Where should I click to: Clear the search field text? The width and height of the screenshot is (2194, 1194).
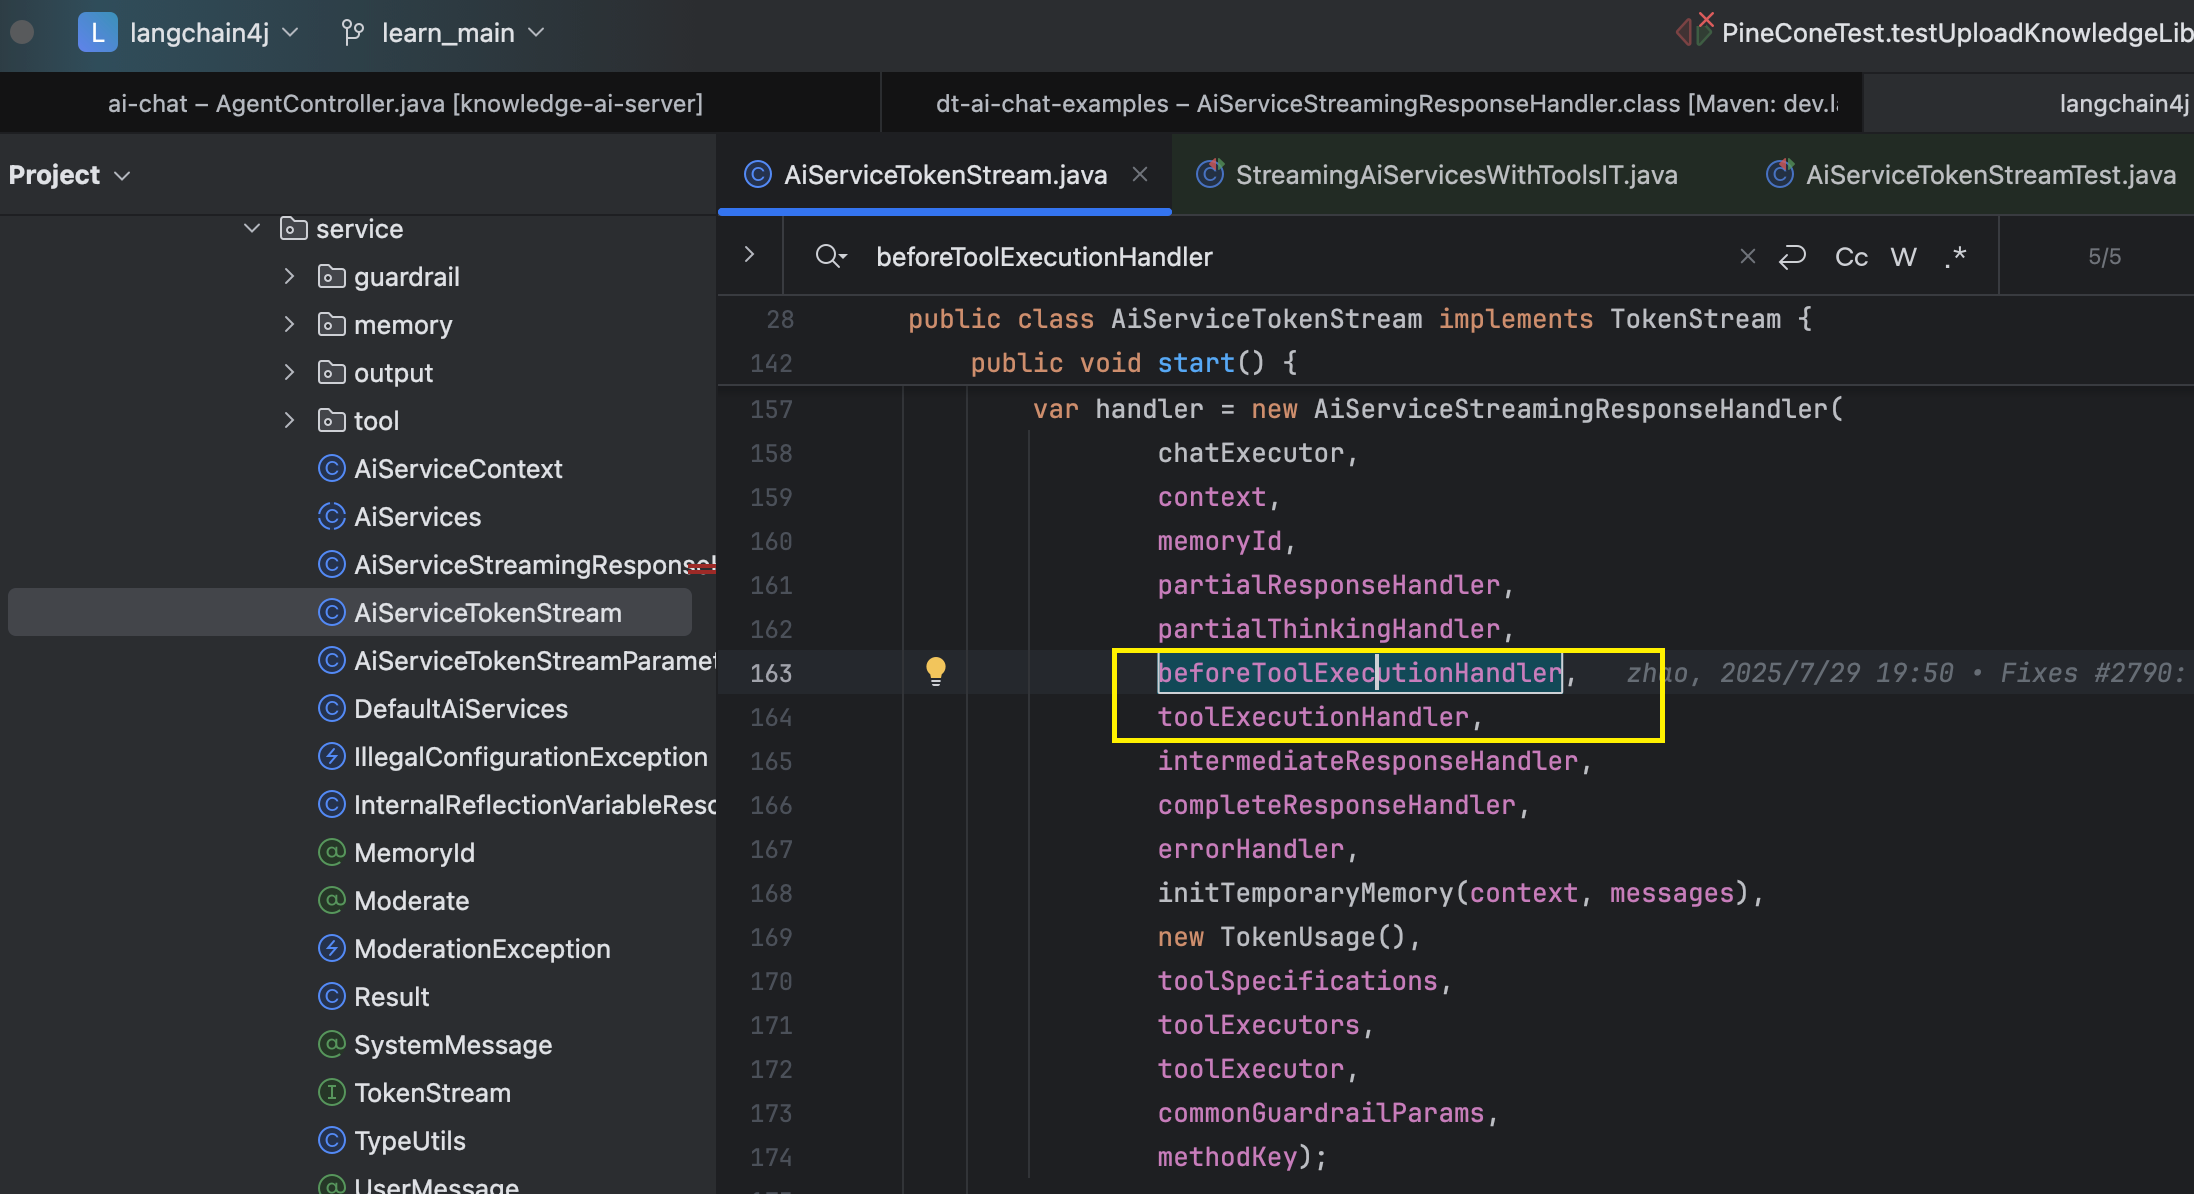(x=1748, y=257)
